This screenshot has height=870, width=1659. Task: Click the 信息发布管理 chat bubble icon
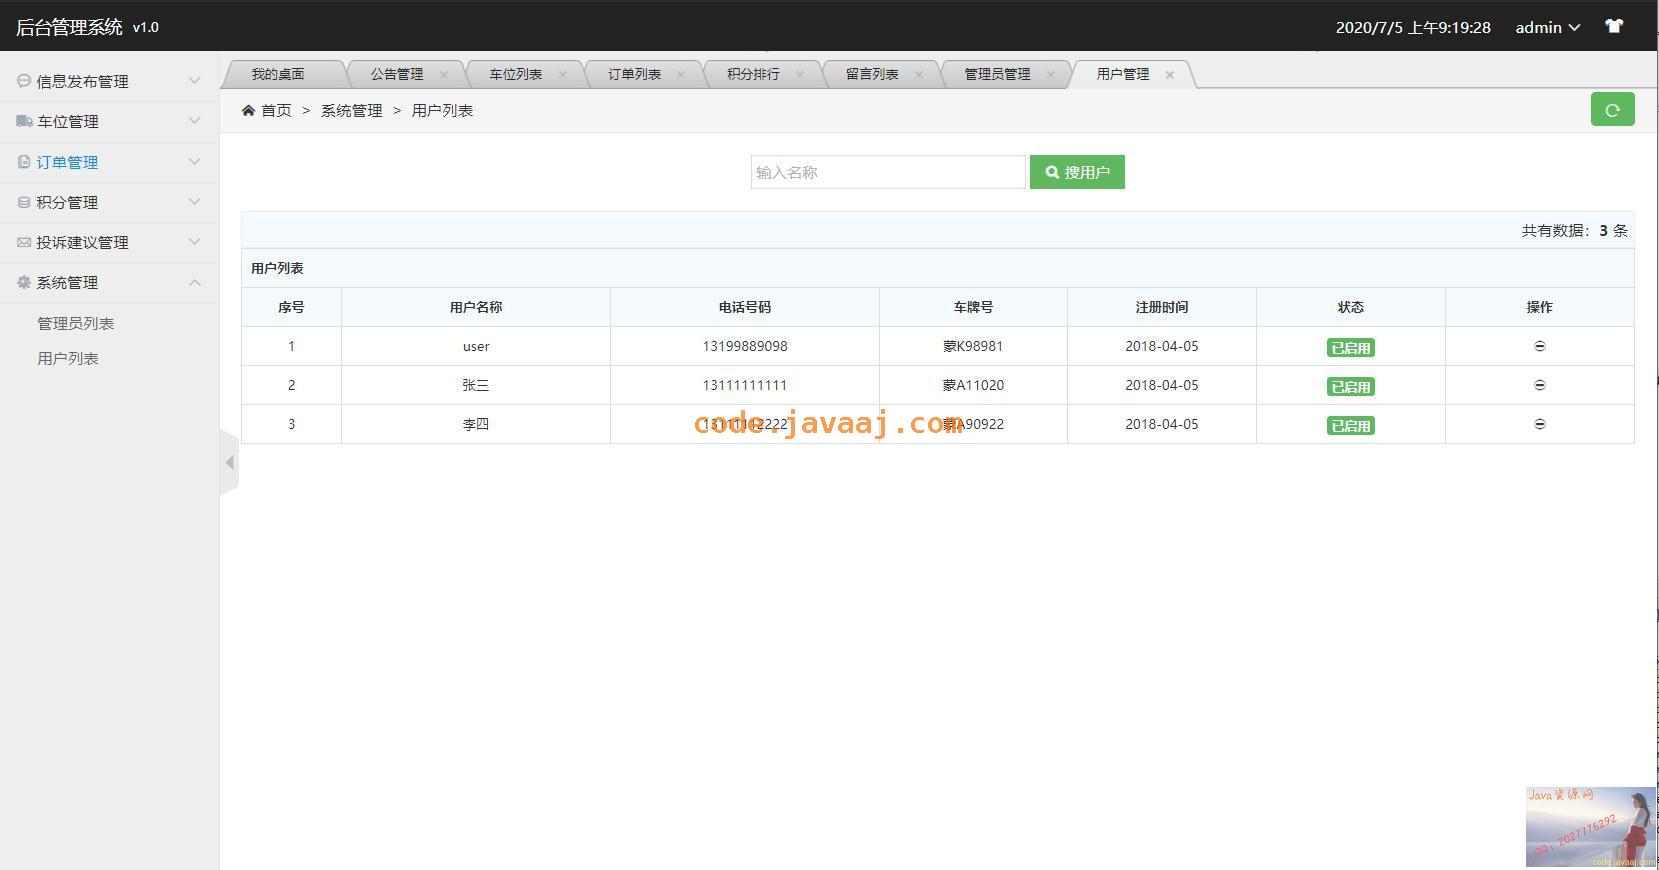tap(24, 81)
